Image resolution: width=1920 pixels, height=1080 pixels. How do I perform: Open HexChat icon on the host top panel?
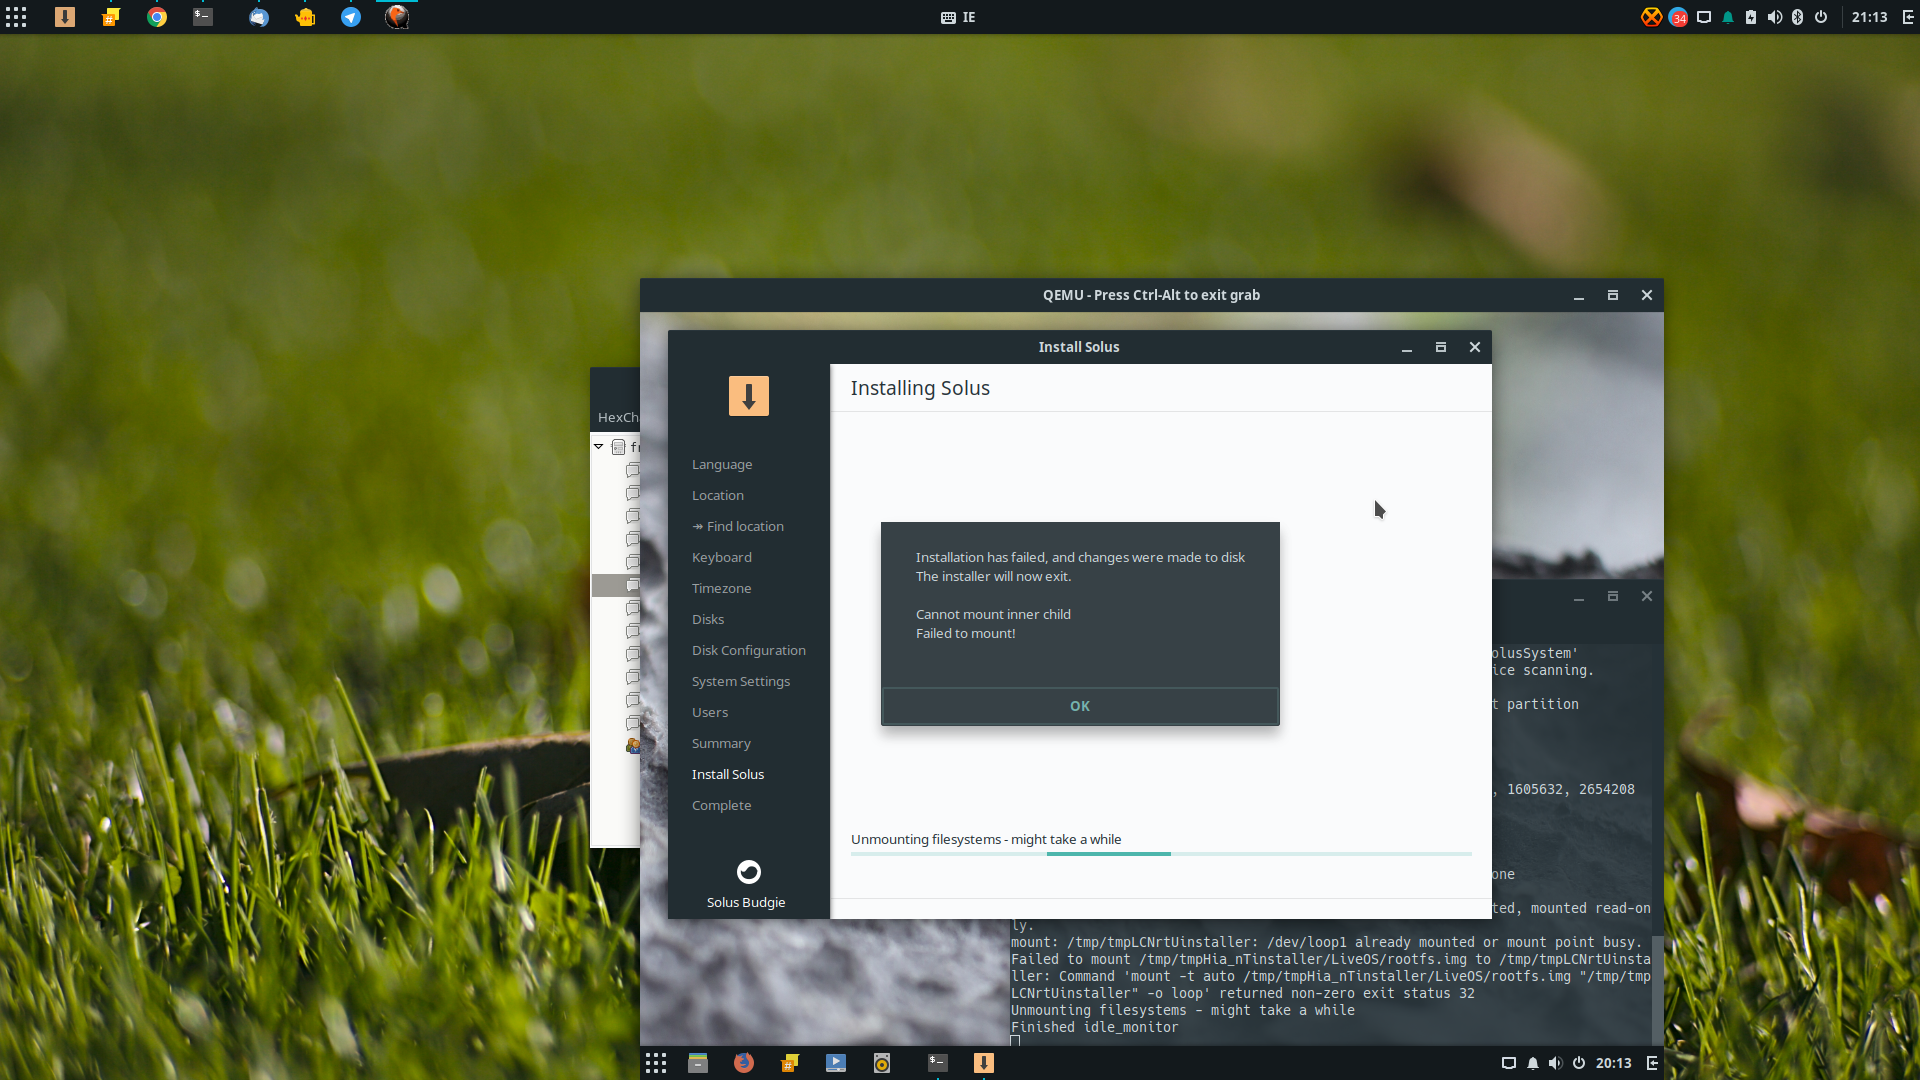point(111,17)
